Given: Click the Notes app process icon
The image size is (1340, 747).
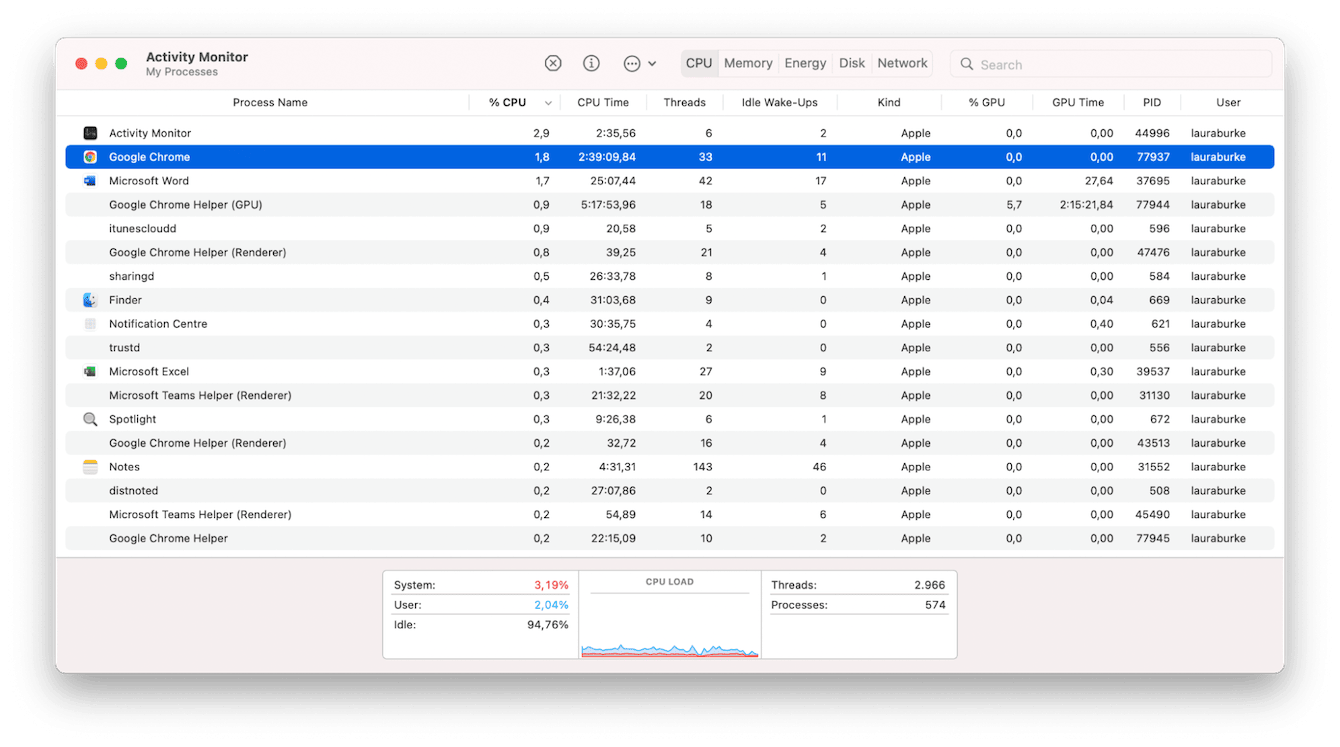Looking at the screenshot, I should [90, 467].
